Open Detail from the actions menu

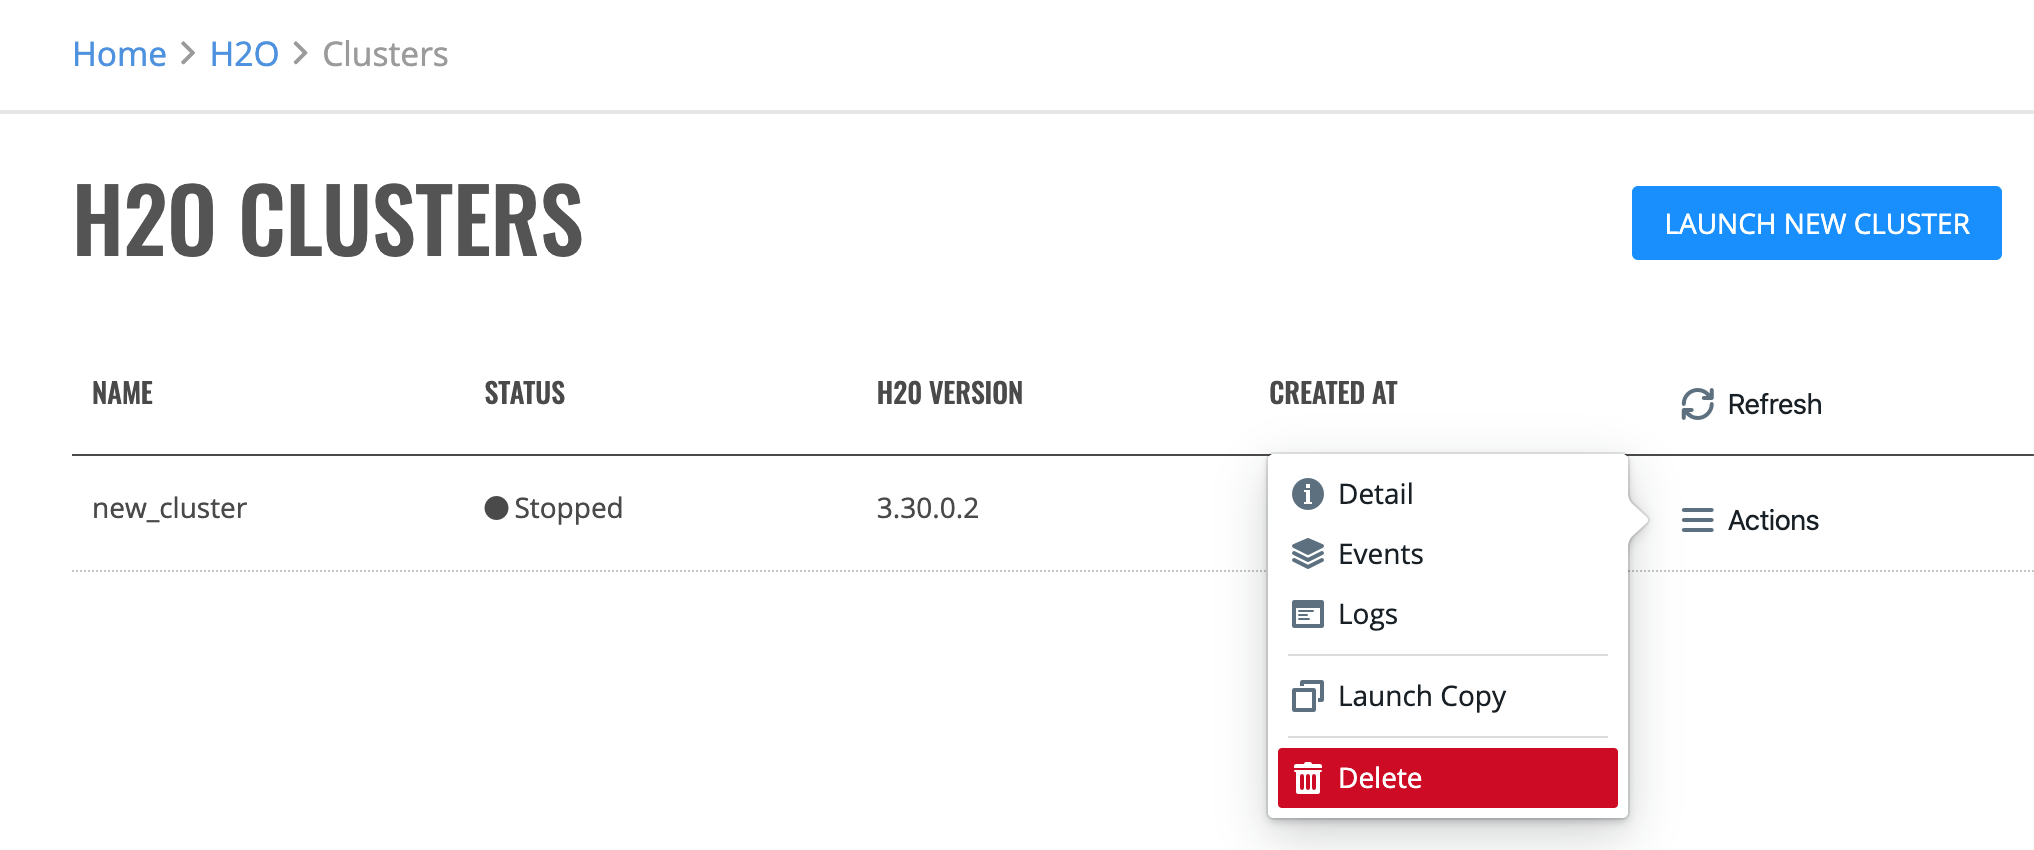coord(1448,494)
